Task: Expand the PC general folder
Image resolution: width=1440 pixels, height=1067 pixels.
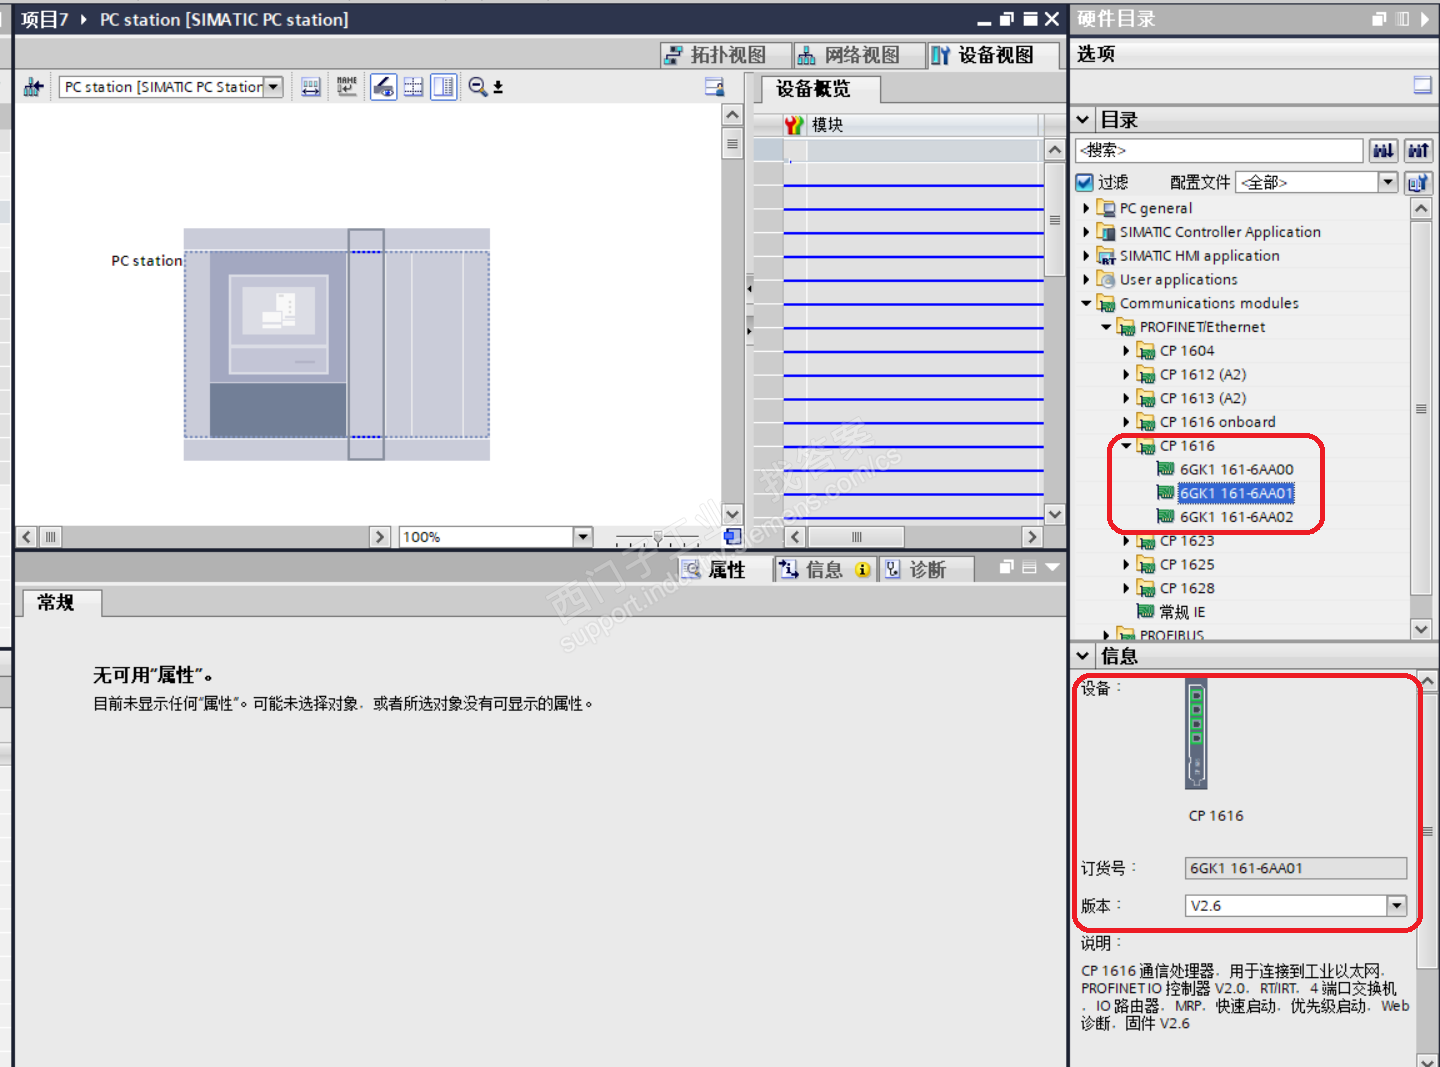Action: tap(1086, 208)
